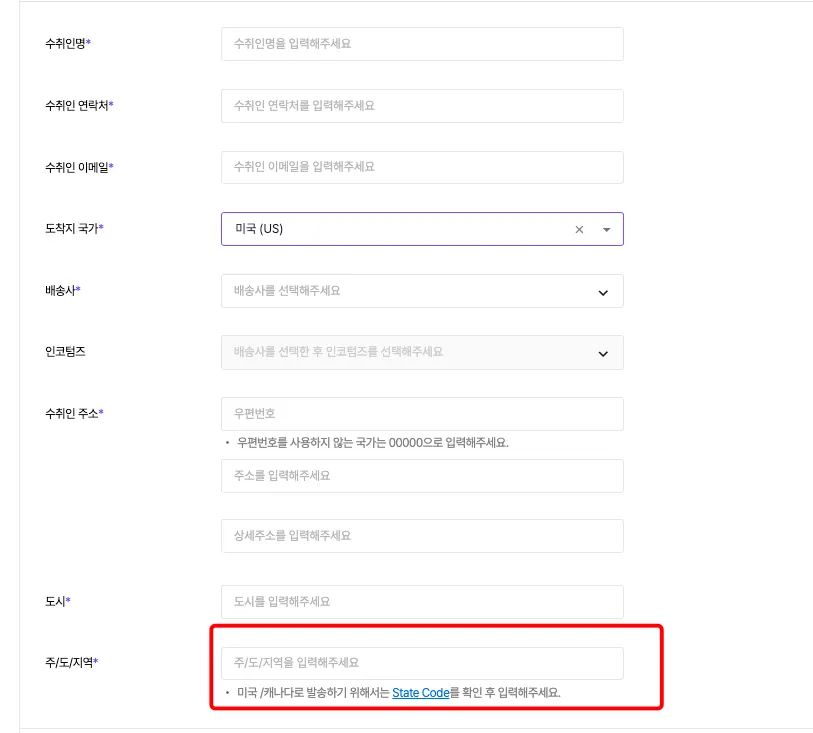Click the chevron icon on 인코텀즈 dropdown
The width and height of the screenshot is (813, 733).
point(603,353)
